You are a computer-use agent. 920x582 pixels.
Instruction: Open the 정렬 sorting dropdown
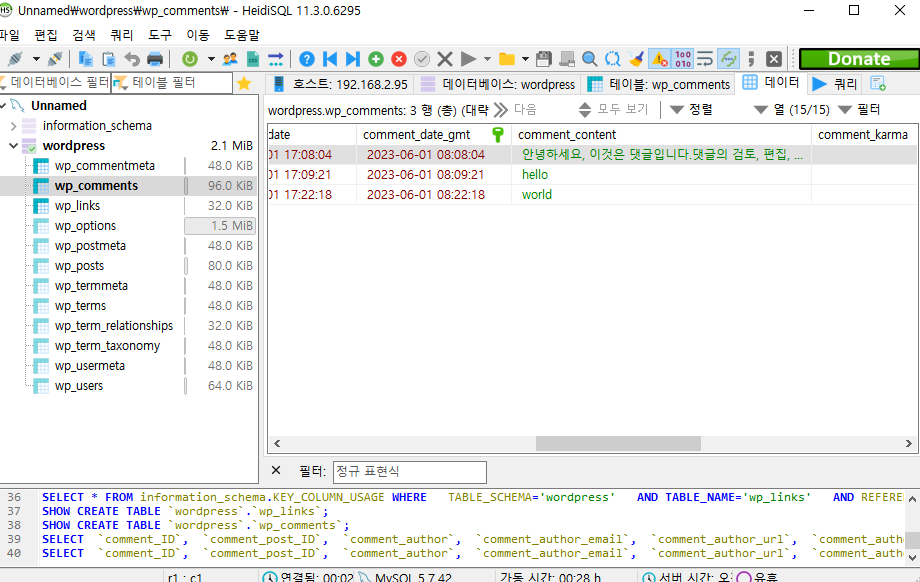[x=691, y=109]
